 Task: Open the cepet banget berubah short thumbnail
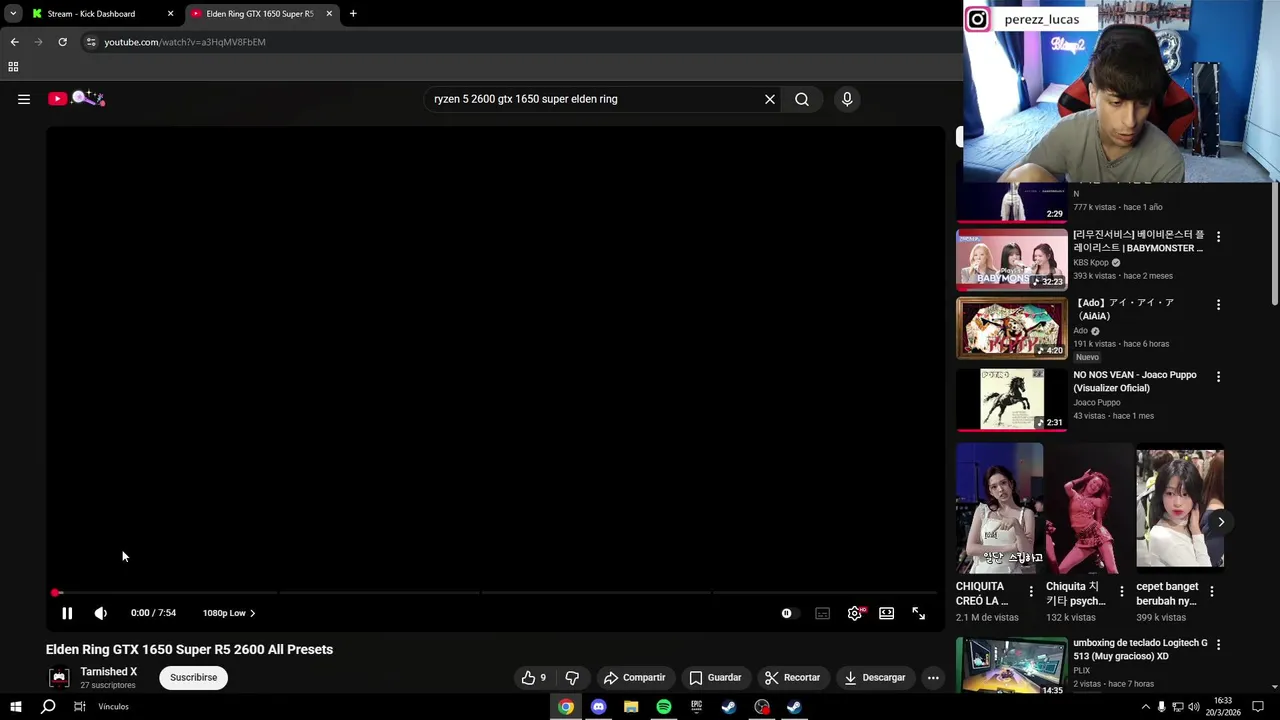[x=1180, y=508]
